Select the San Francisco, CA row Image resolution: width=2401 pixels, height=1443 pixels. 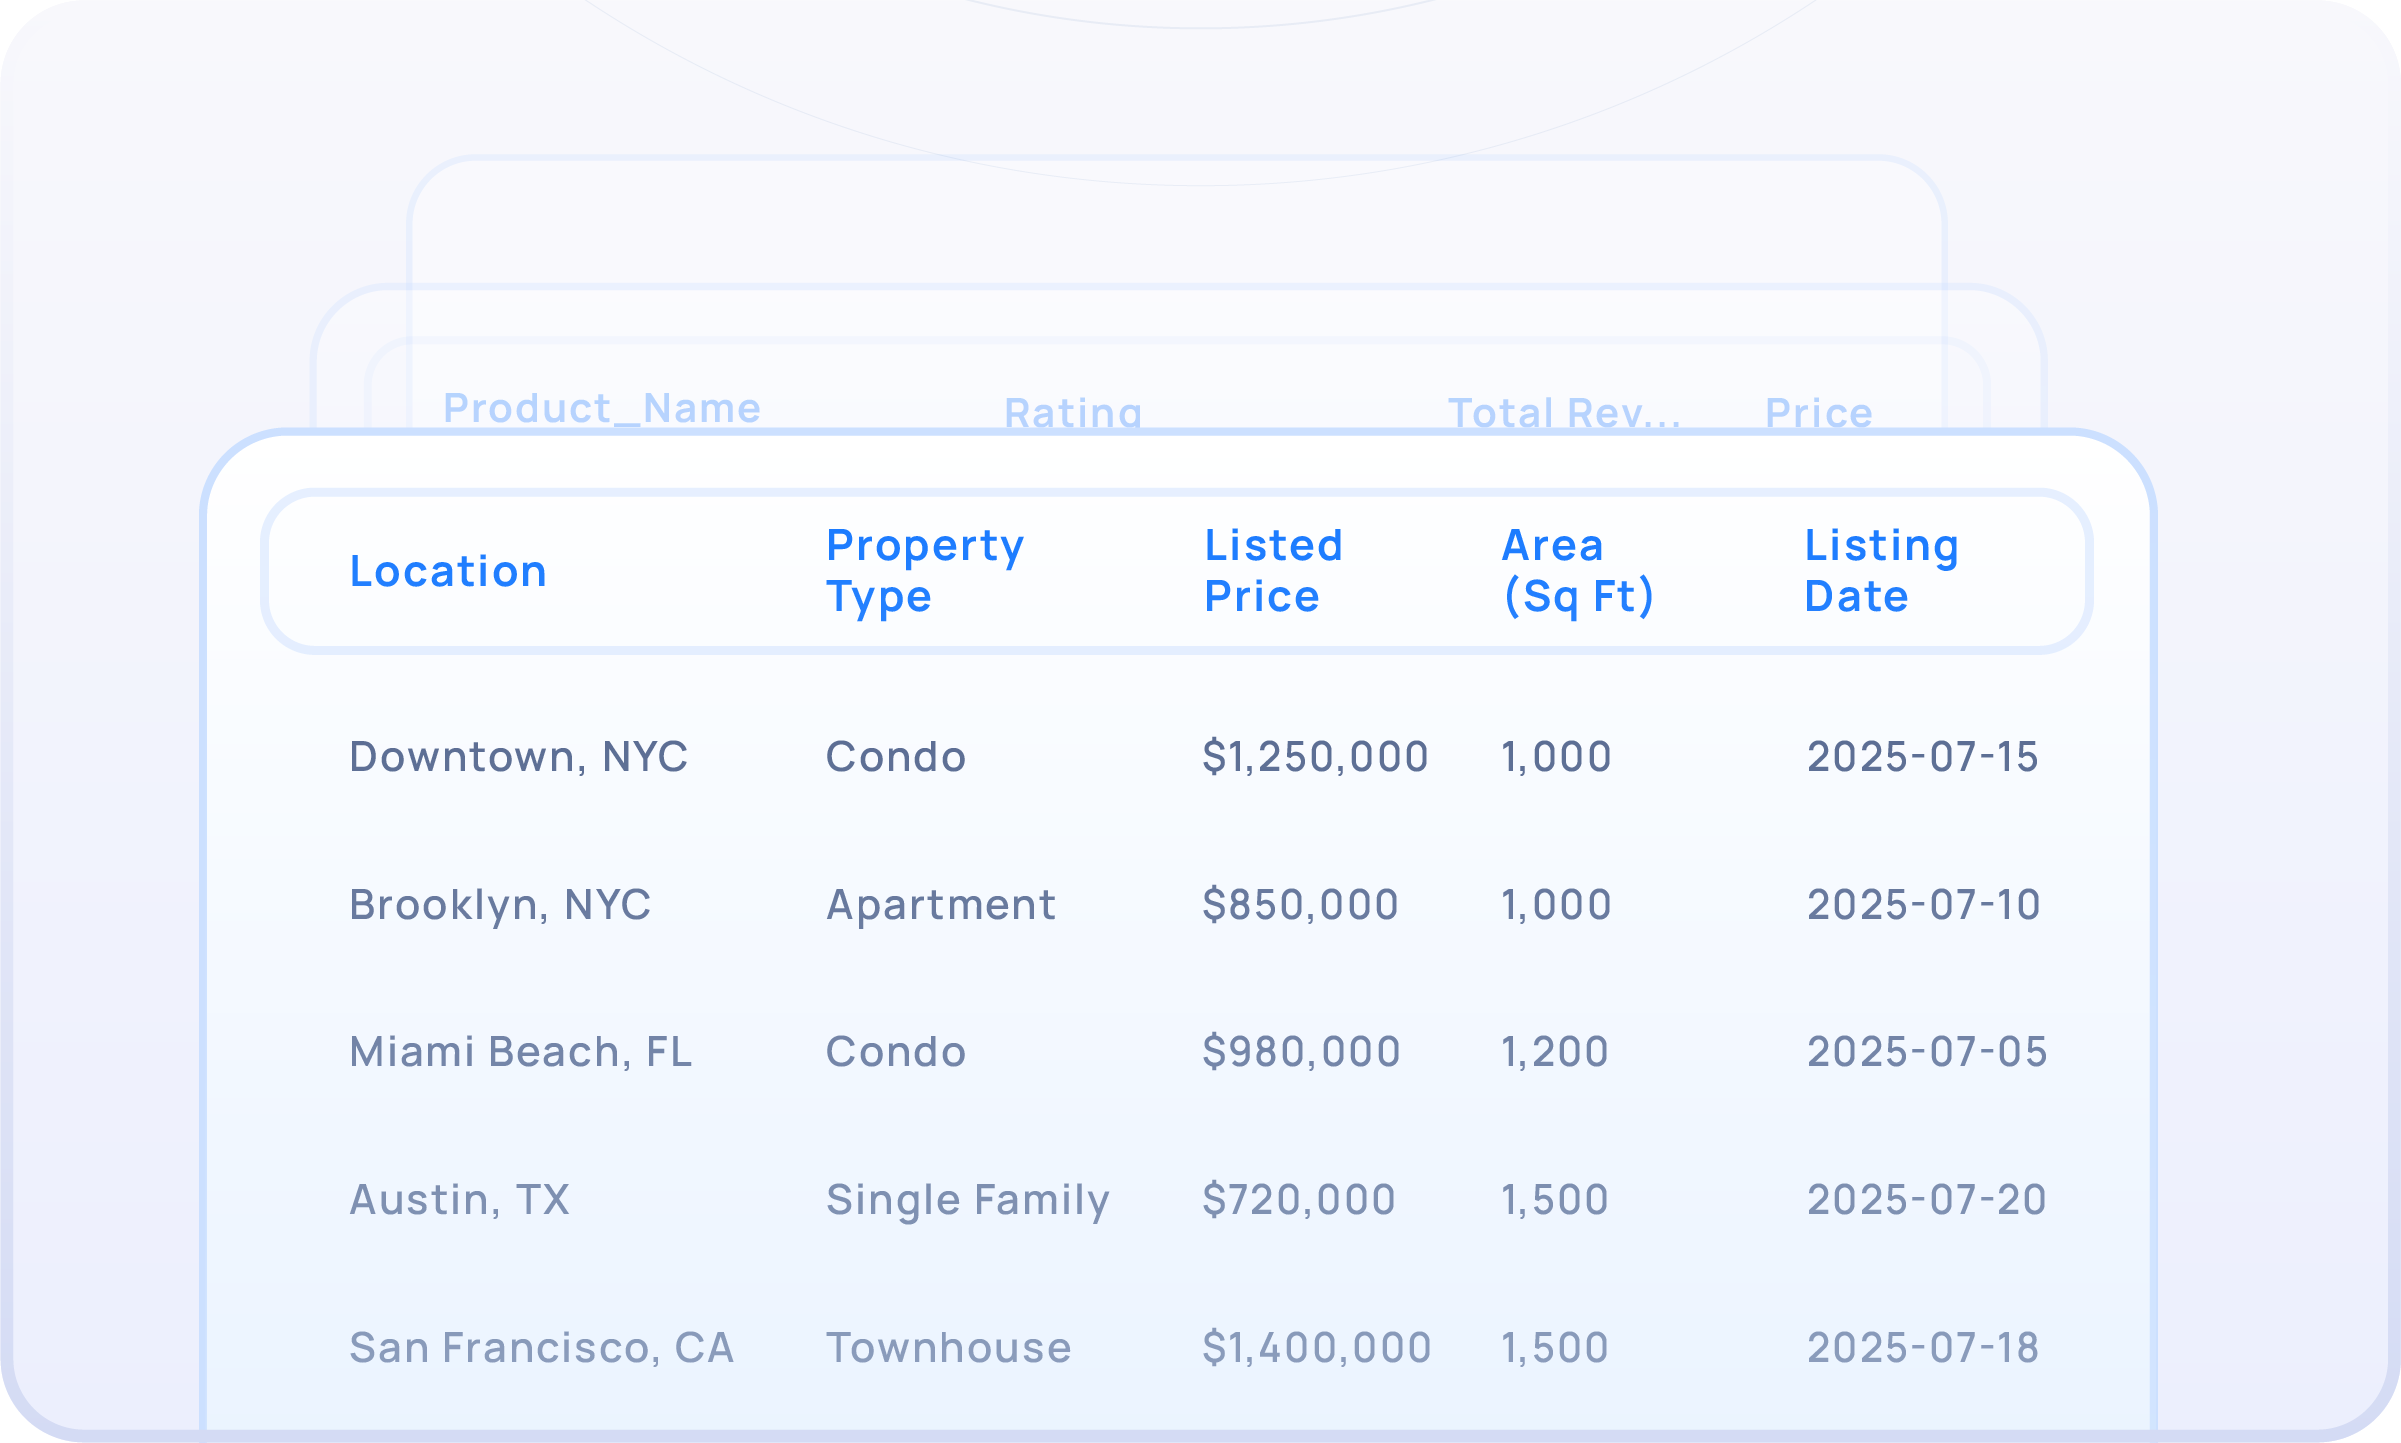[541, 1348]
